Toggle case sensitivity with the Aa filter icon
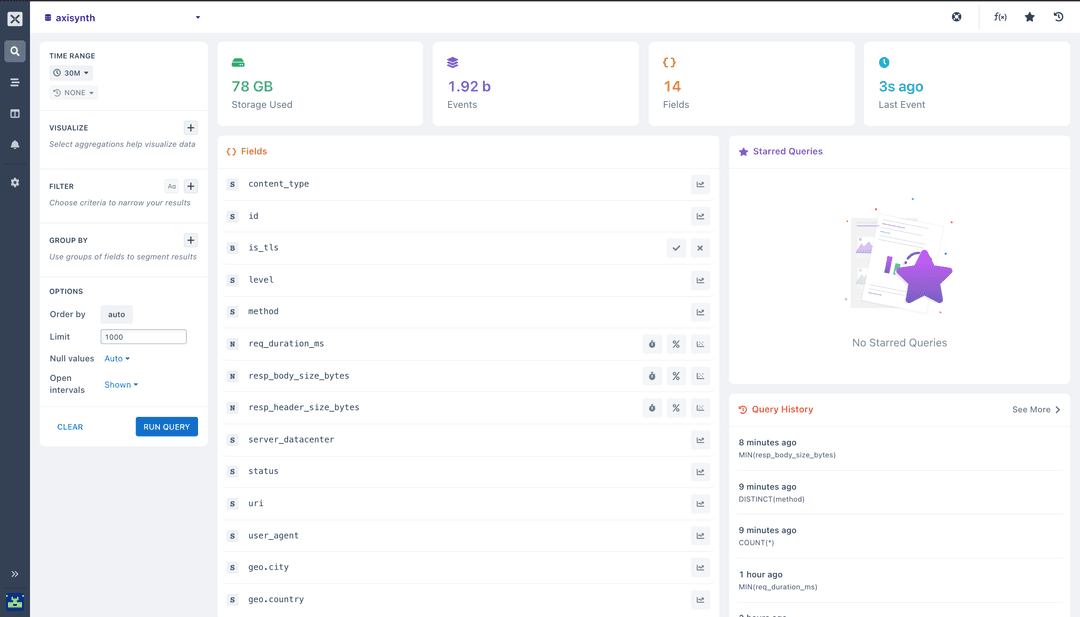 tap(171, 186)
